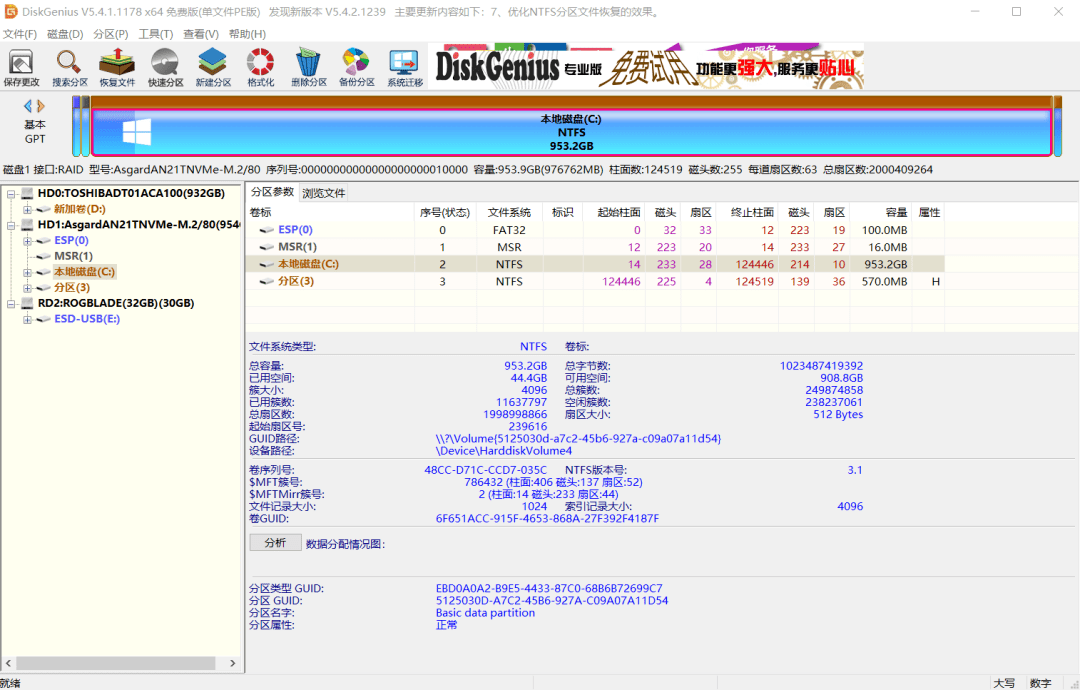This screenshot has width=1080, height=690.
Task: Click the 大写 caps indicator in the status bar
Action: (x=1004, y=683)
